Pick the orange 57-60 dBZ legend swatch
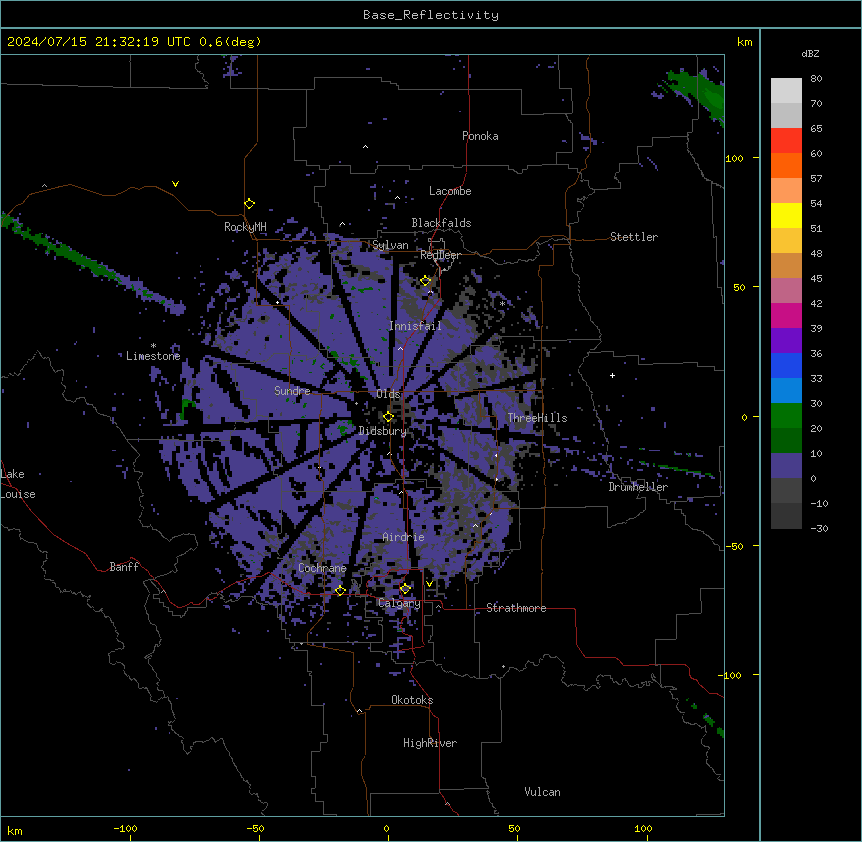Screen dimensions: 862x842 pyautogui.click(x=786, y=165)
